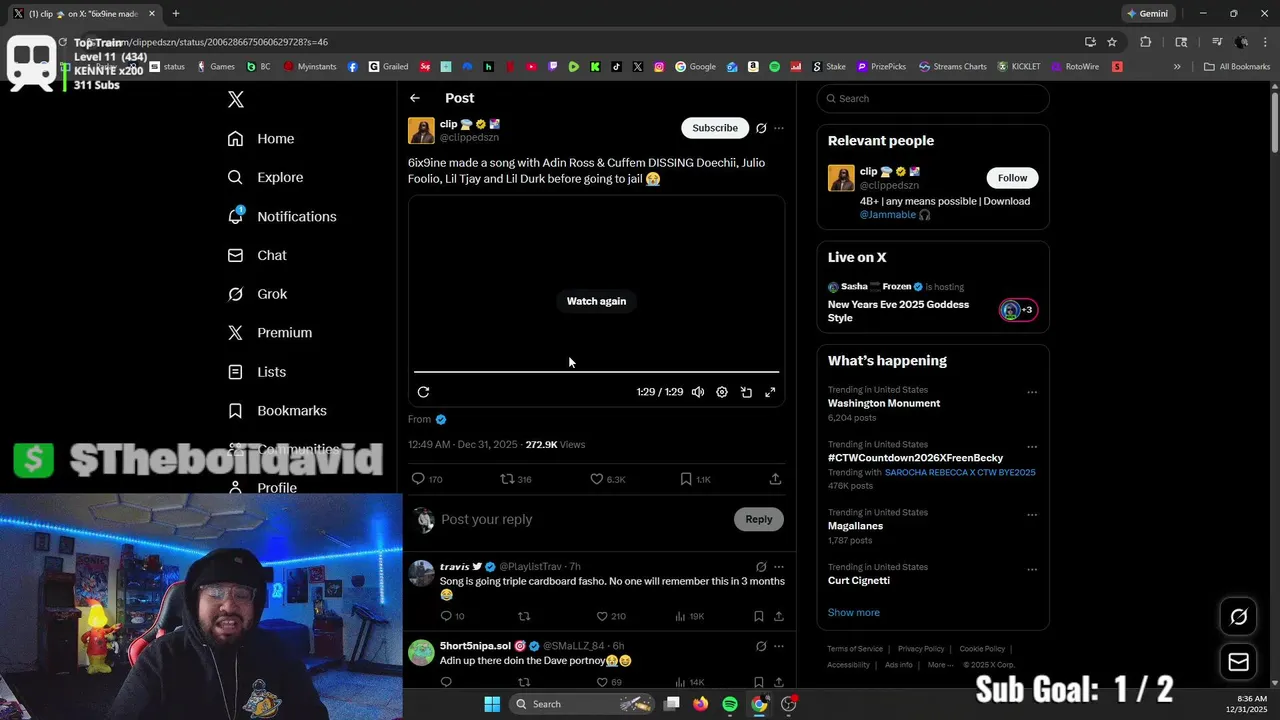Open floating Grok button
1280x720 pixels.
pyautogui.click(x=1239, y=617)
